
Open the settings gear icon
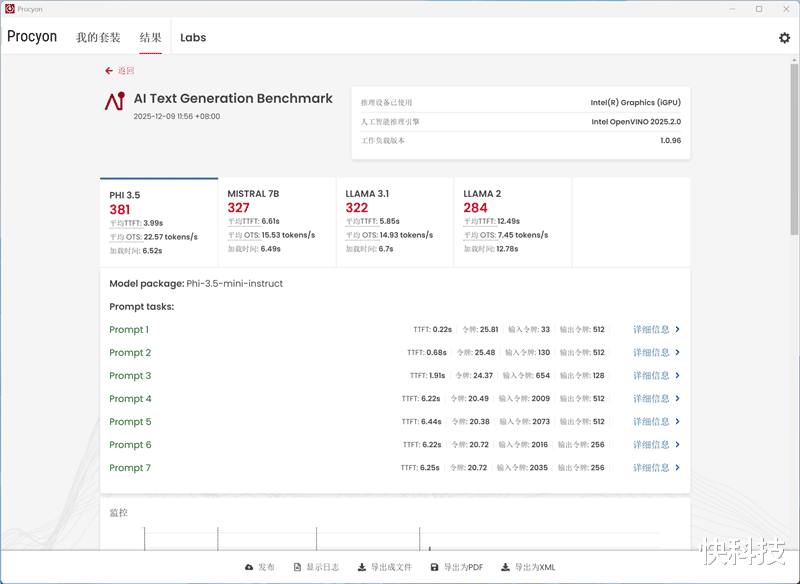coord(784,38)
